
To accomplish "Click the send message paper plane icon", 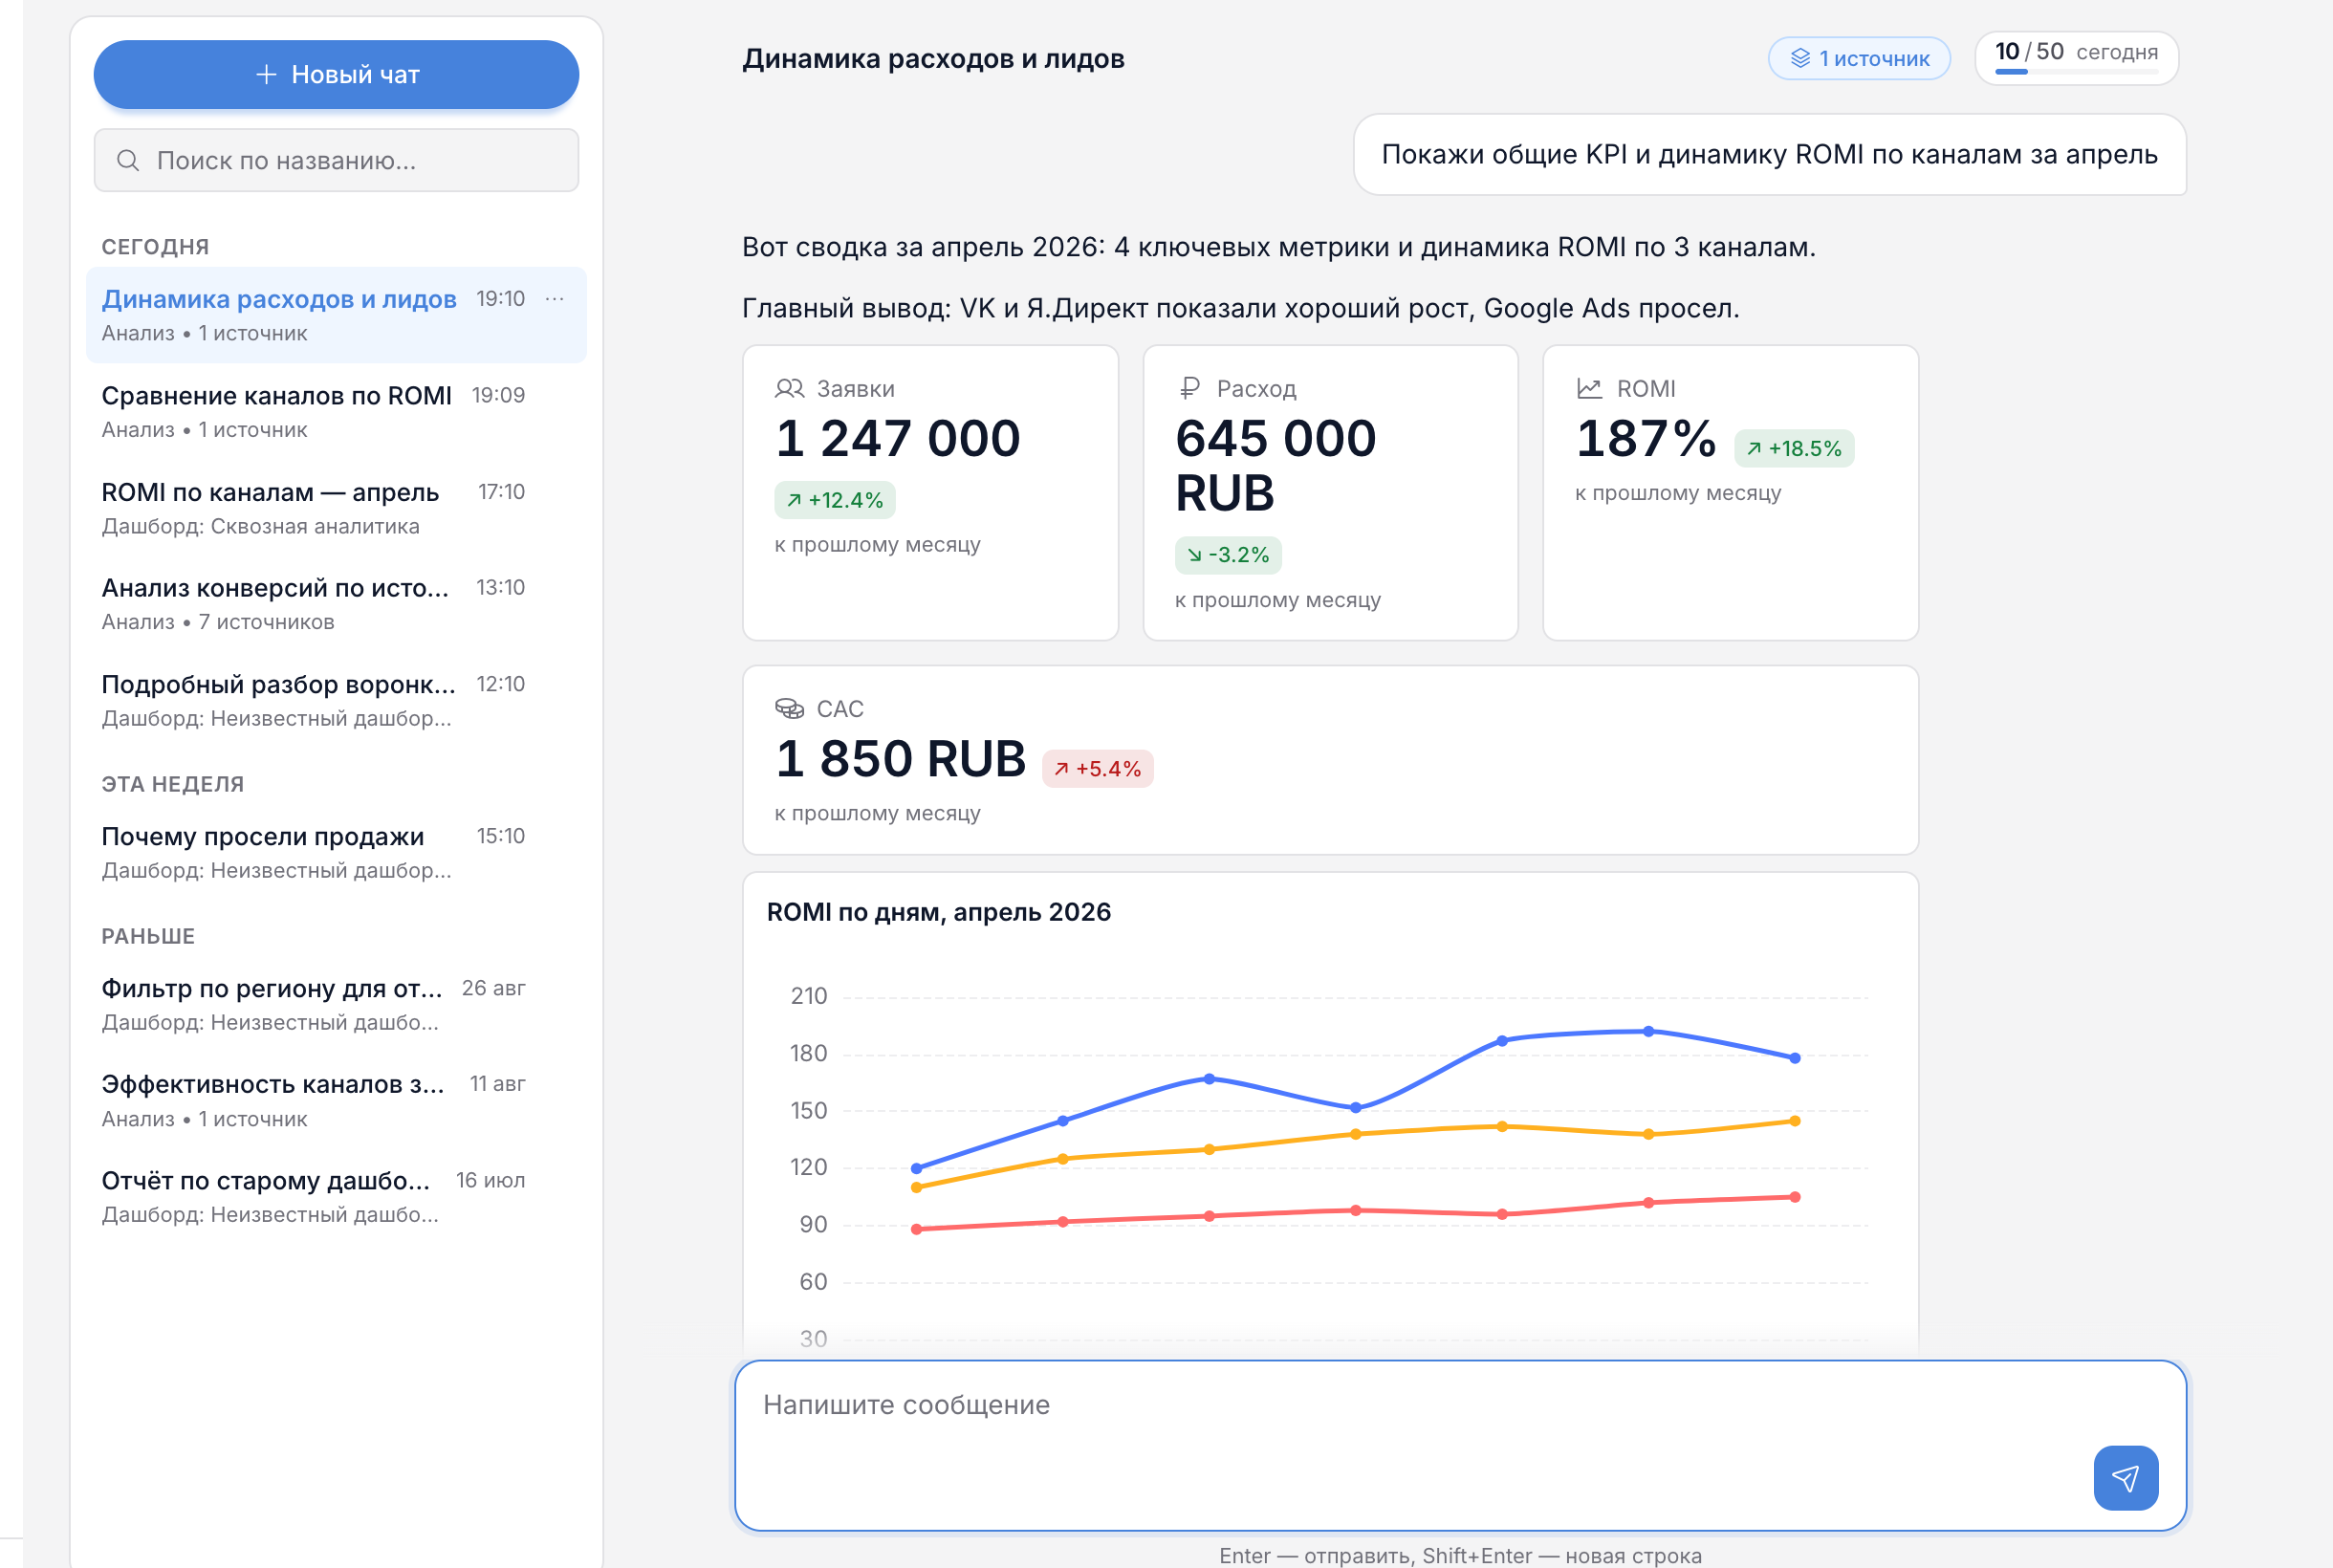I will pos(2125,1477).
